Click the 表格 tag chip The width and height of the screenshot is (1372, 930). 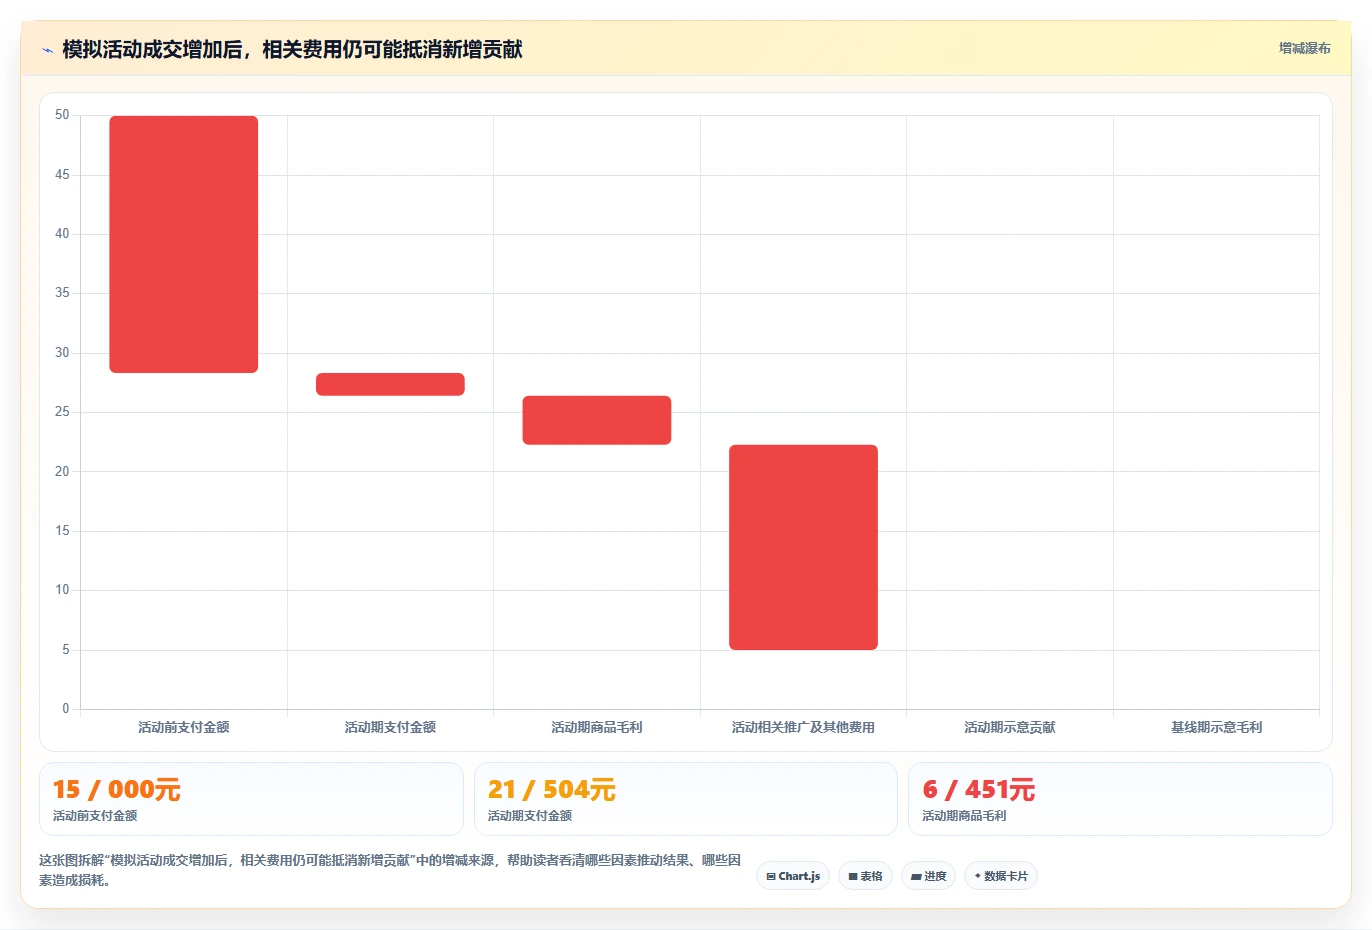pyautogui.click(x=865, y=876)
